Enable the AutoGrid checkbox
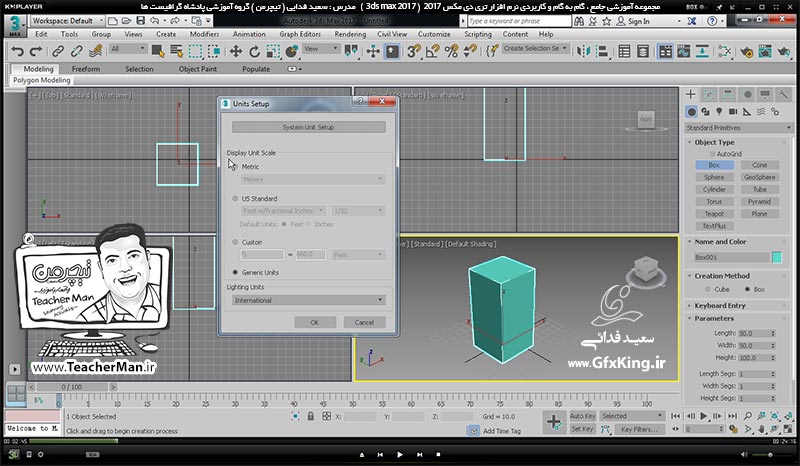The image size is (800, 466). click(712, 154)
